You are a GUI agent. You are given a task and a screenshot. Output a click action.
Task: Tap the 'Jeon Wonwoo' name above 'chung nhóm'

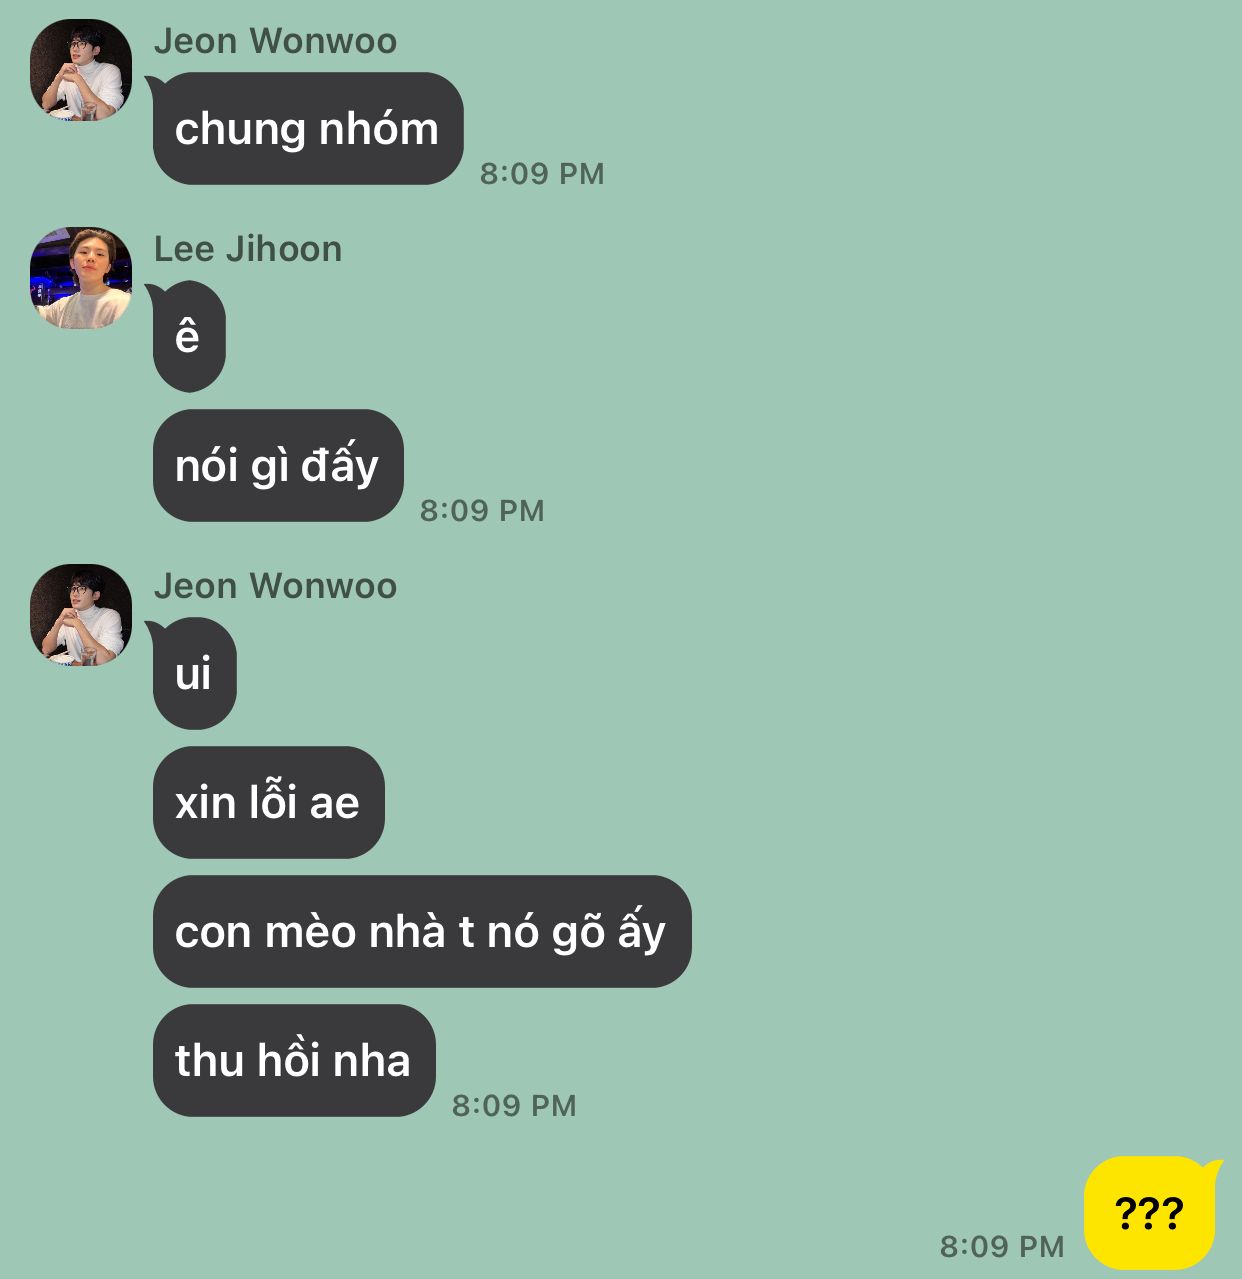pyautogui.click(x=275, y=41)
